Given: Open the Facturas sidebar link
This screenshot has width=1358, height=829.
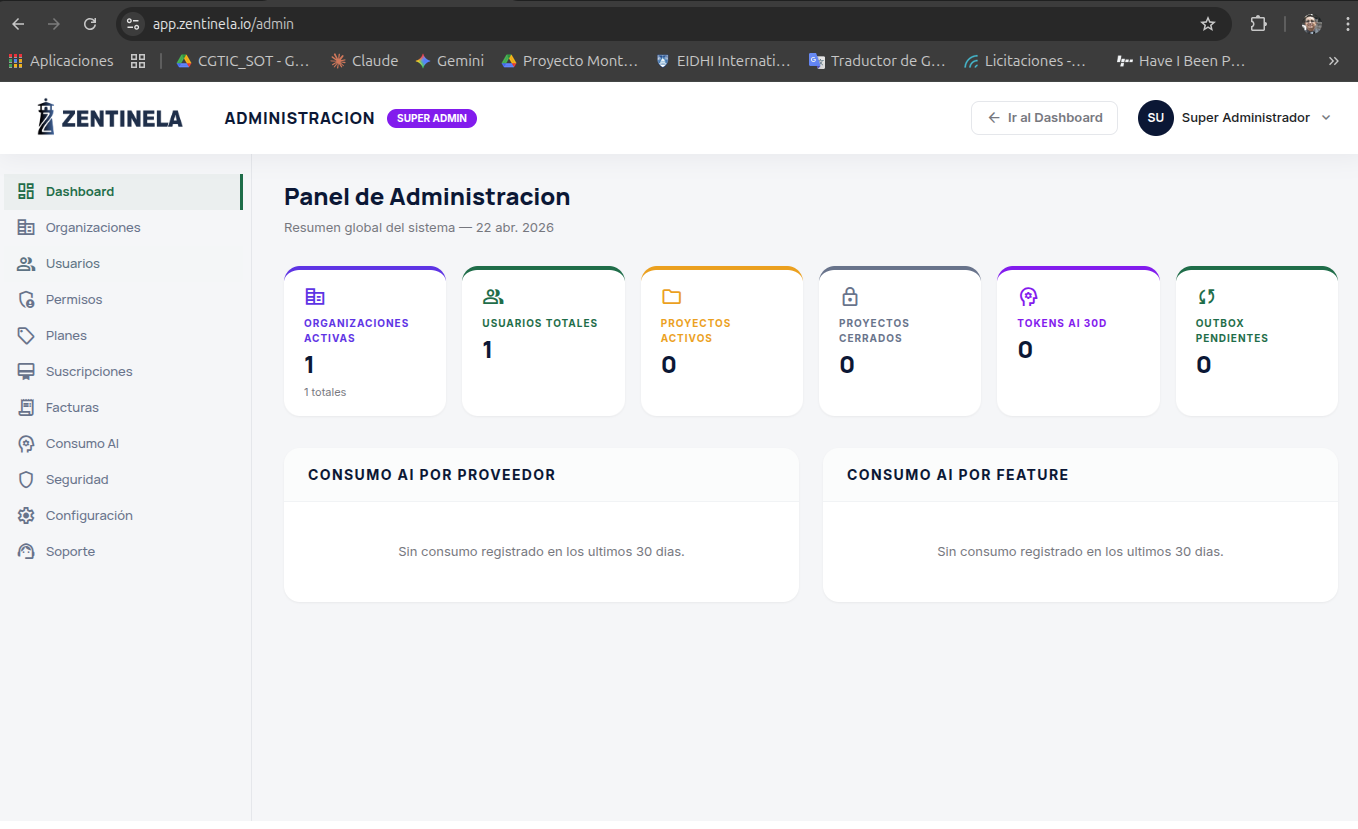Looking at the screenshot, I should coord(125,407).
